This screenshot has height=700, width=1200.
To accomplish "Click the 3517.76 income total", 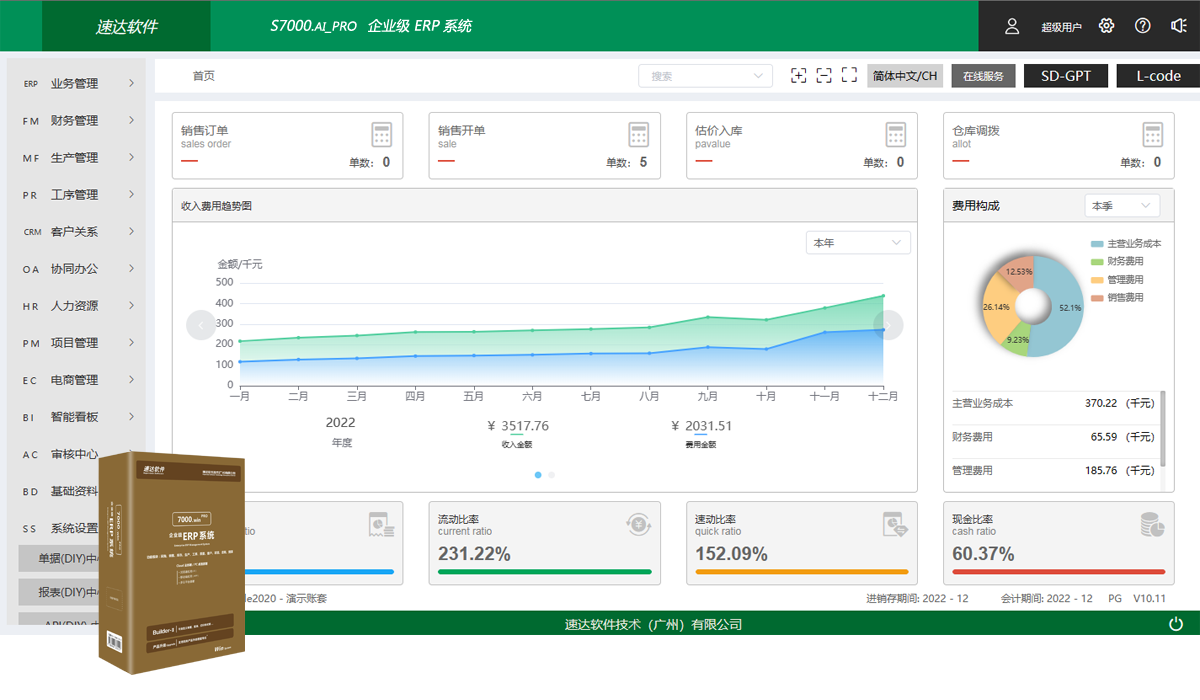I will [x=525, y=426].
